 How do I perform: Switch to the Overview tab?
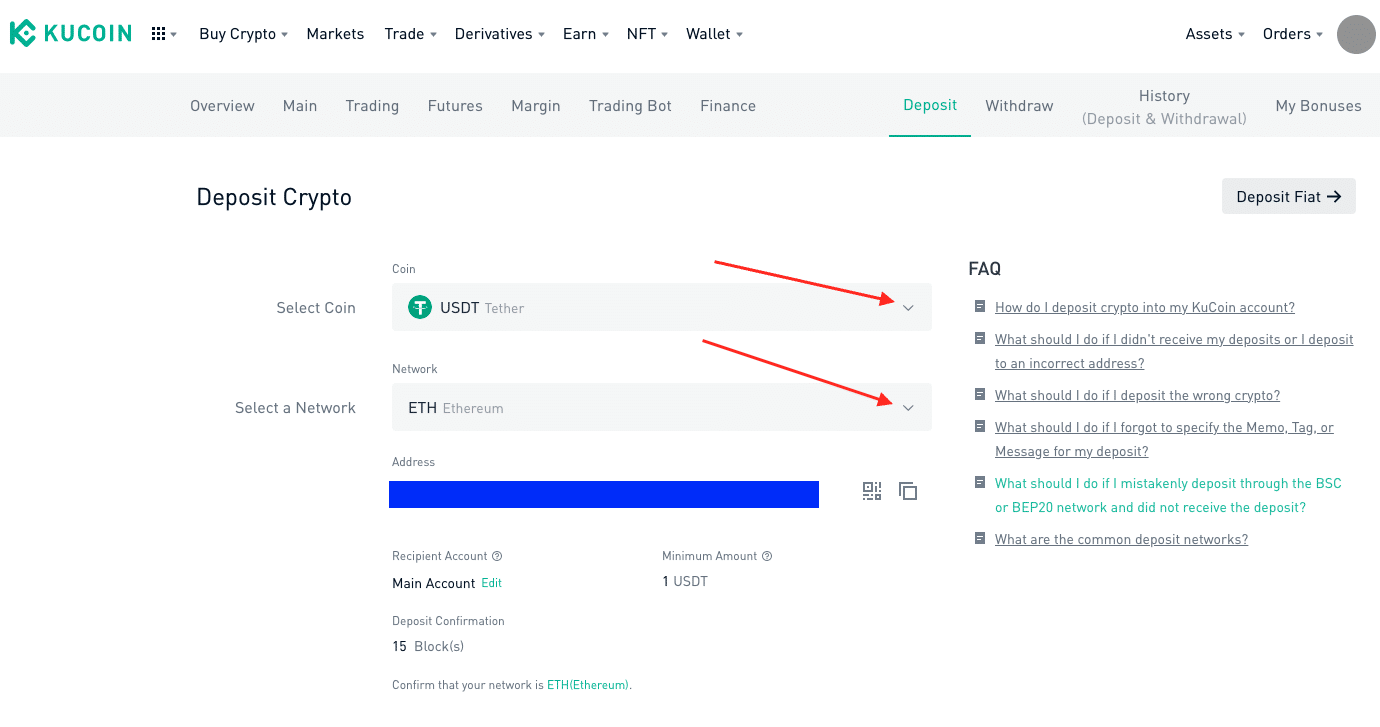pos(222,106)
